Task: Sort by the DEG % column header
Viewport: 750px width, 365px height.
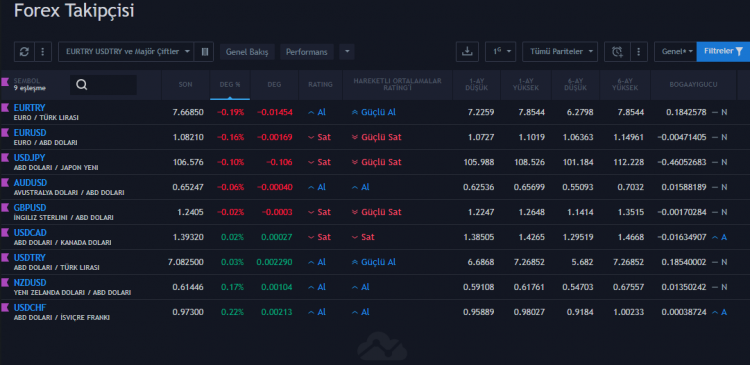Action: pyautogui.click(x=230, y=84)
